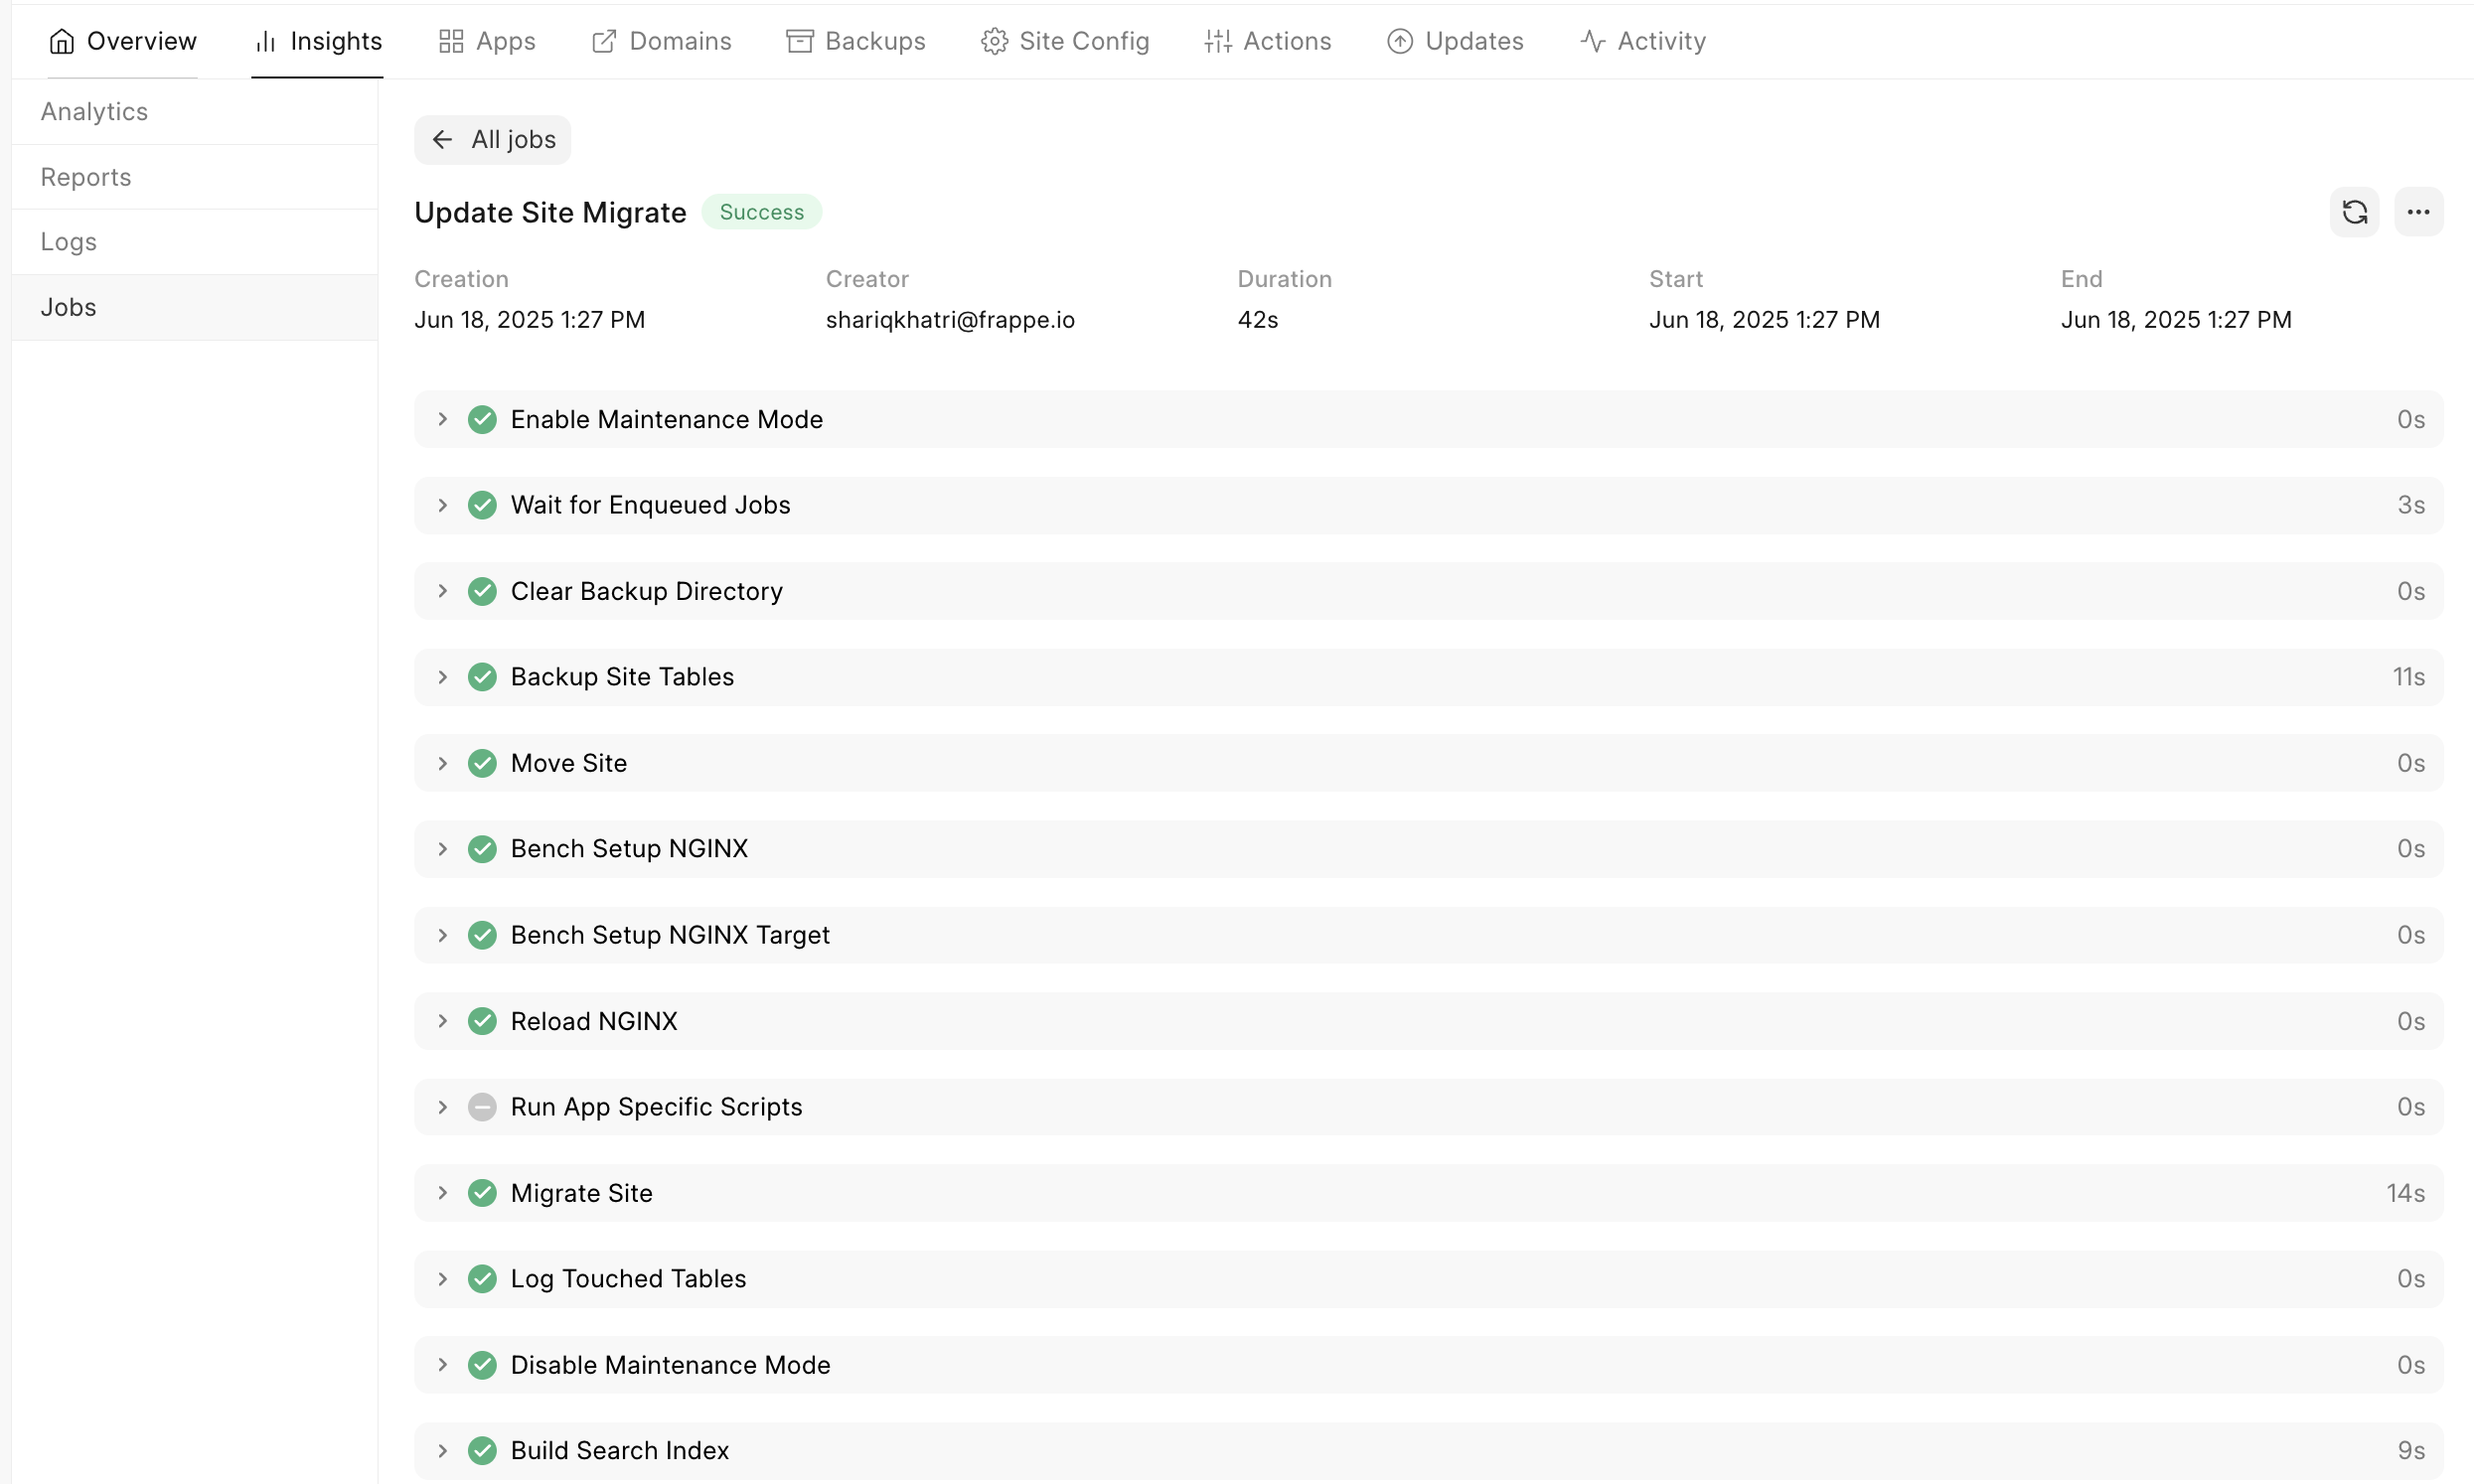Click the sliders icon beside Actions
Image resolution: width=2474 pixels, height=1484 pixels.
pos(1217,41)
